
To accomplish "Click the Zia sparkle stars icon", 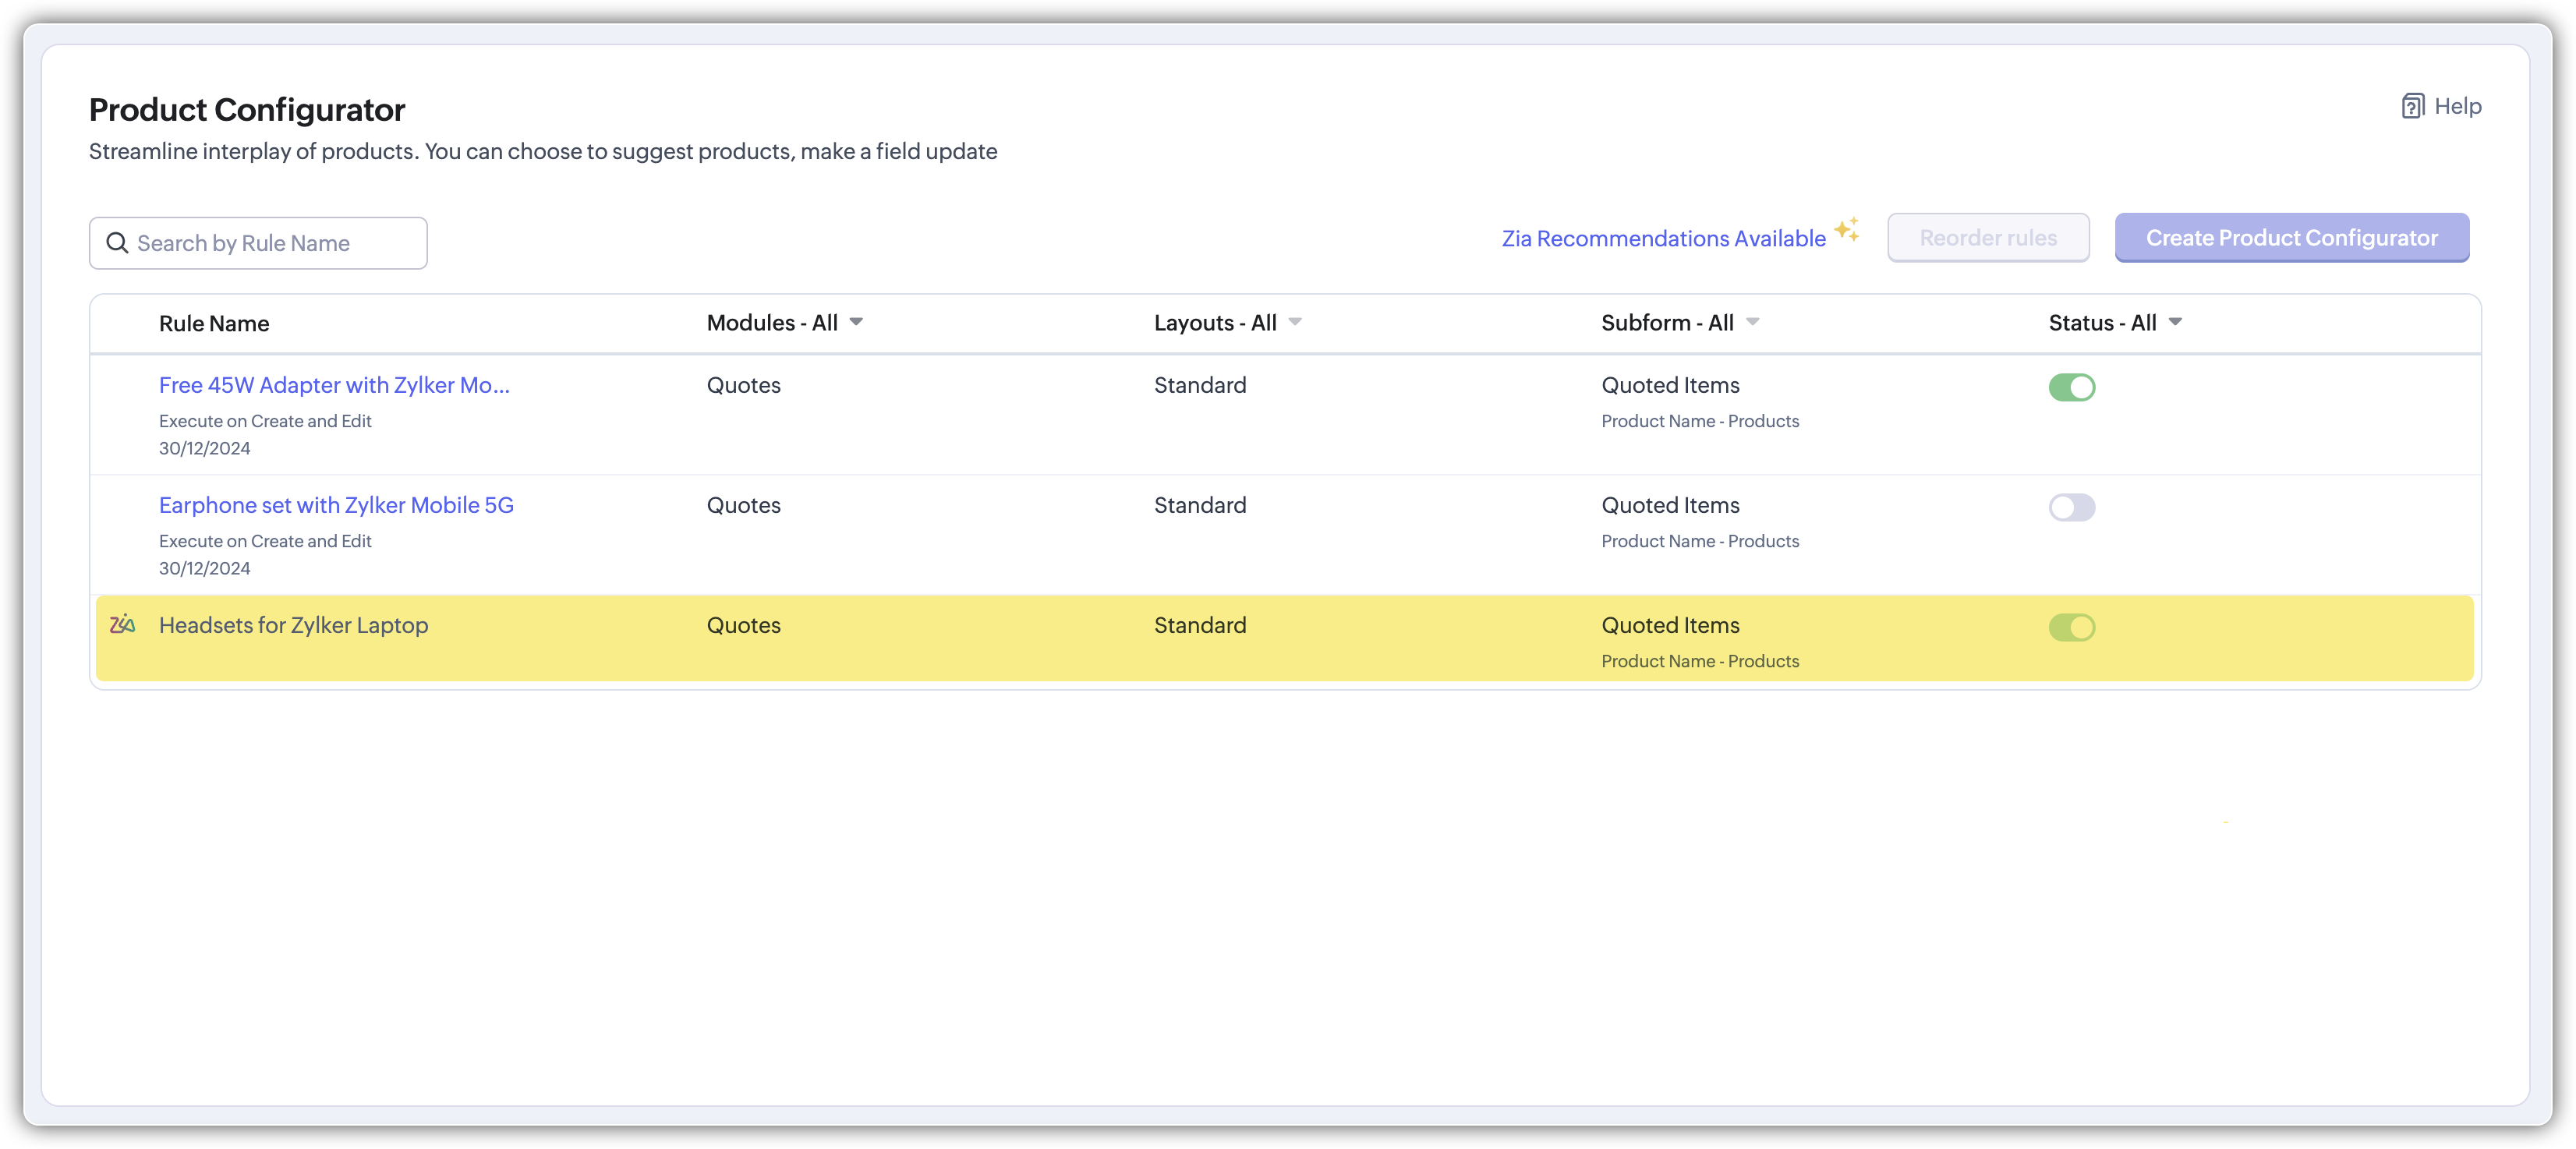I will pos(1847,229).
